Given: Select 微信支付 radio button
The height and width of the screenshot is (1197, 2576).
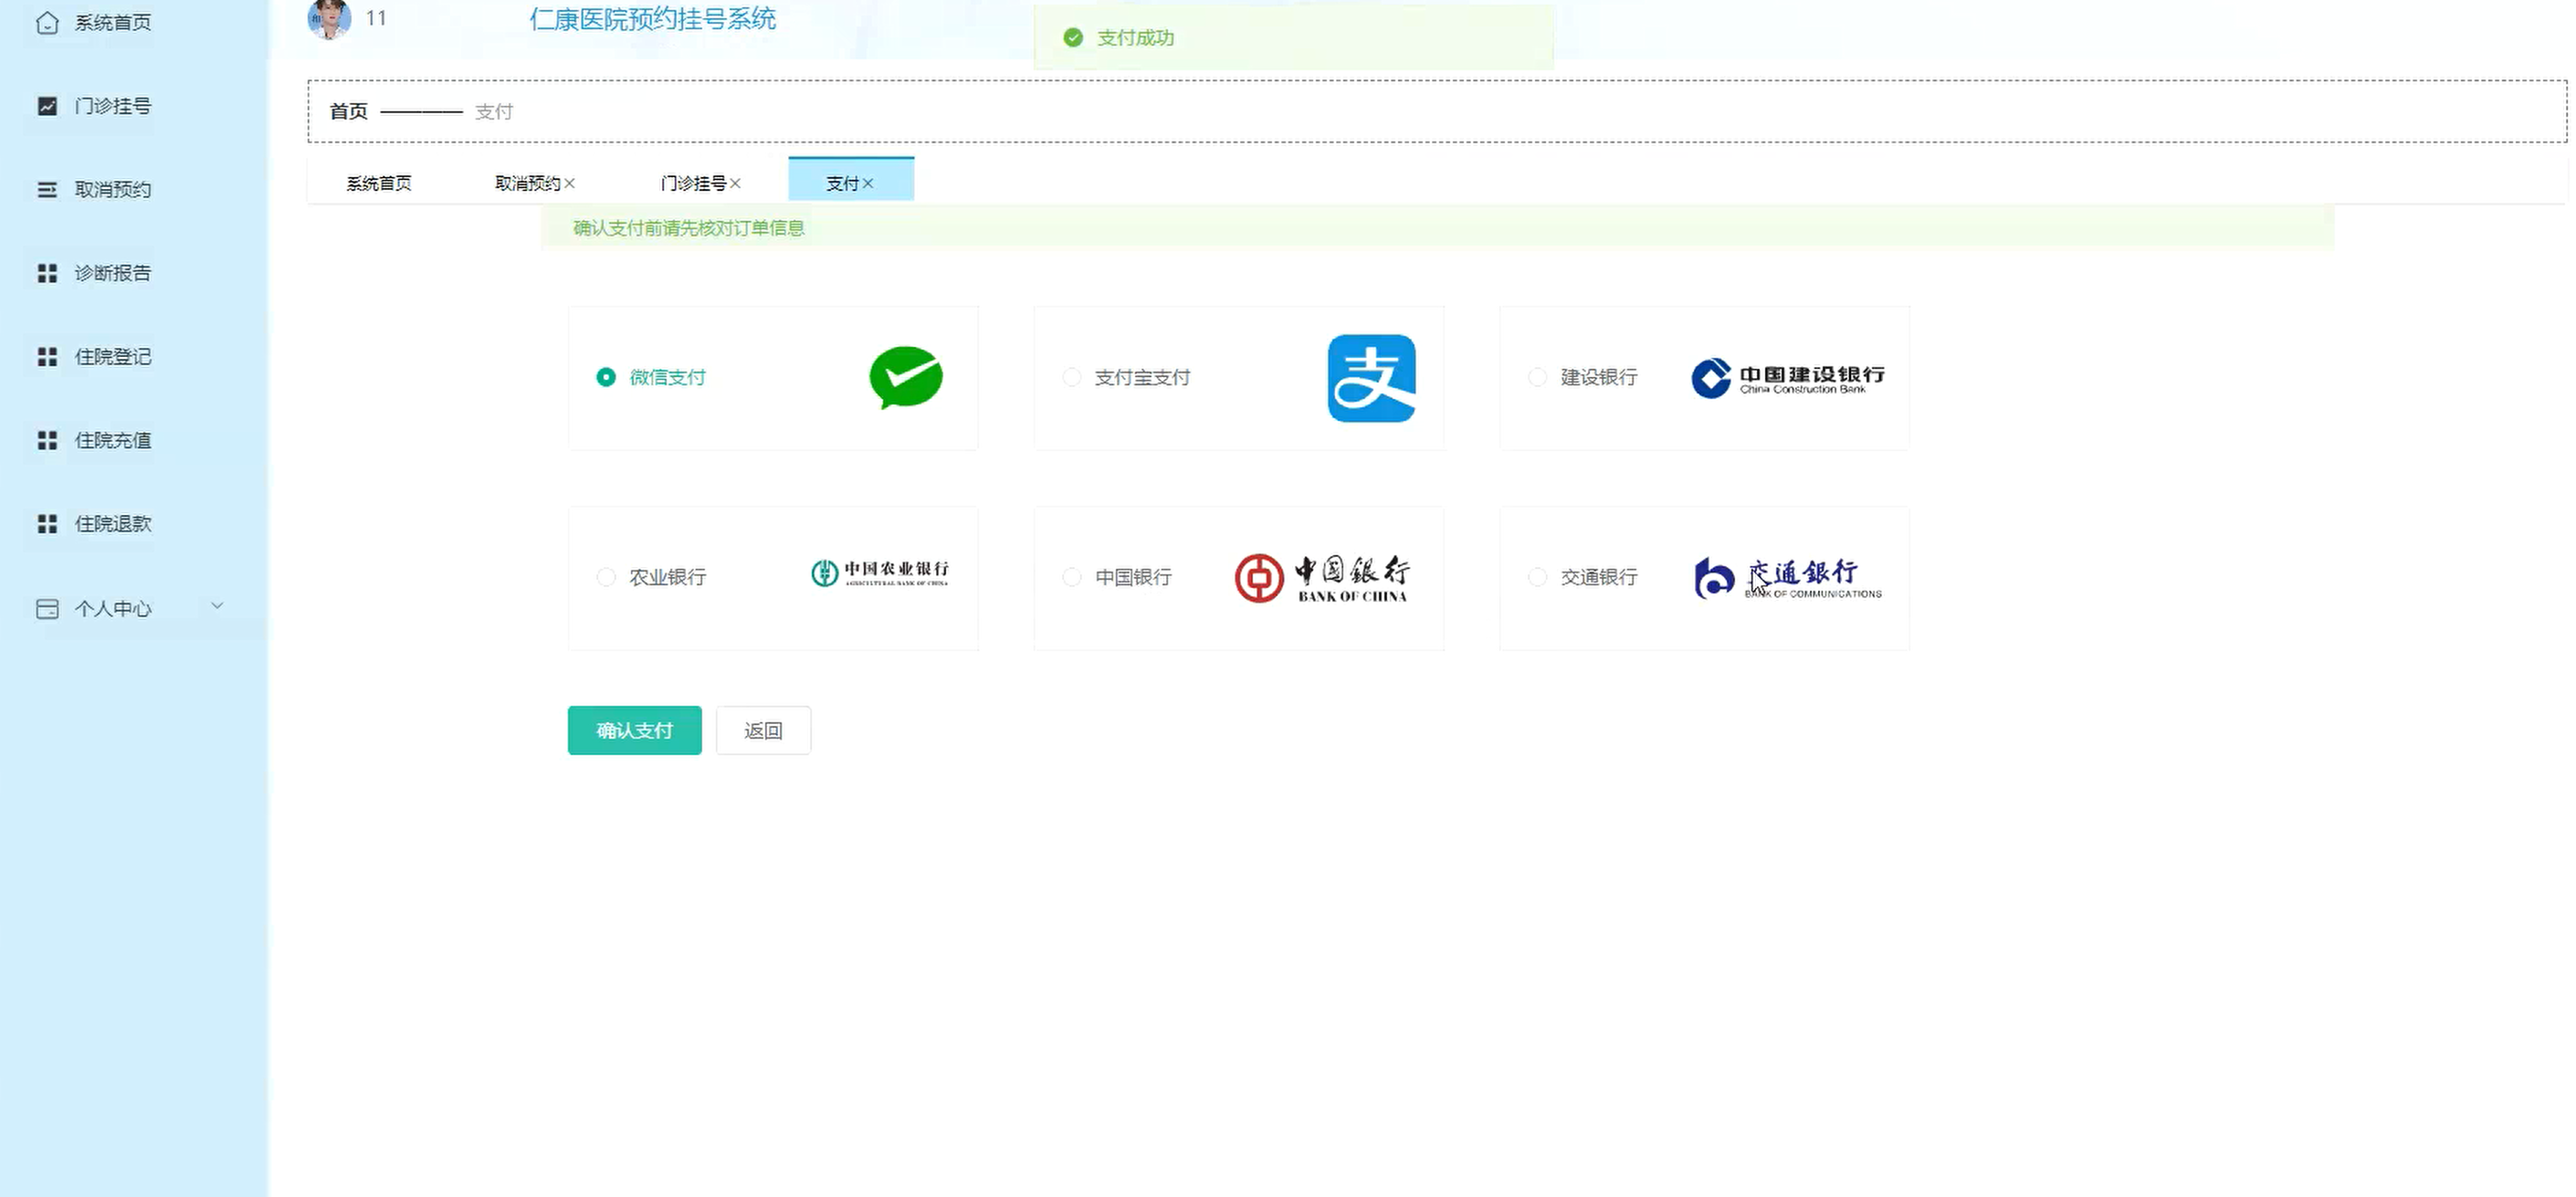Looking at the screenshot, I should 606,377.
